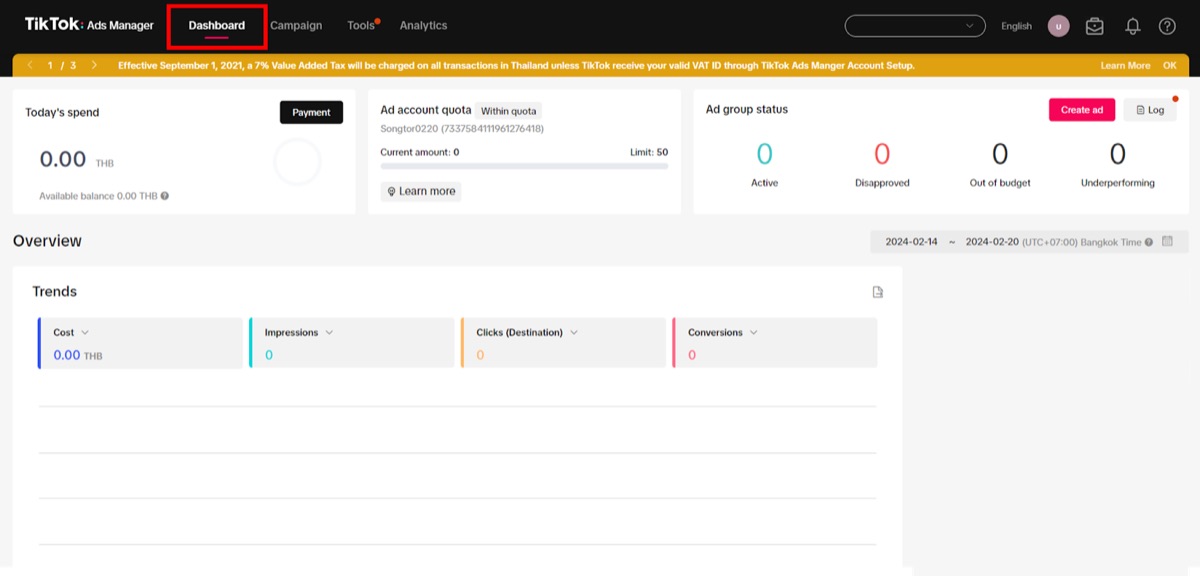The image size is (1200, 576).
Task: Click the Songtor0220 account ID text
Action: pos(462,129)
